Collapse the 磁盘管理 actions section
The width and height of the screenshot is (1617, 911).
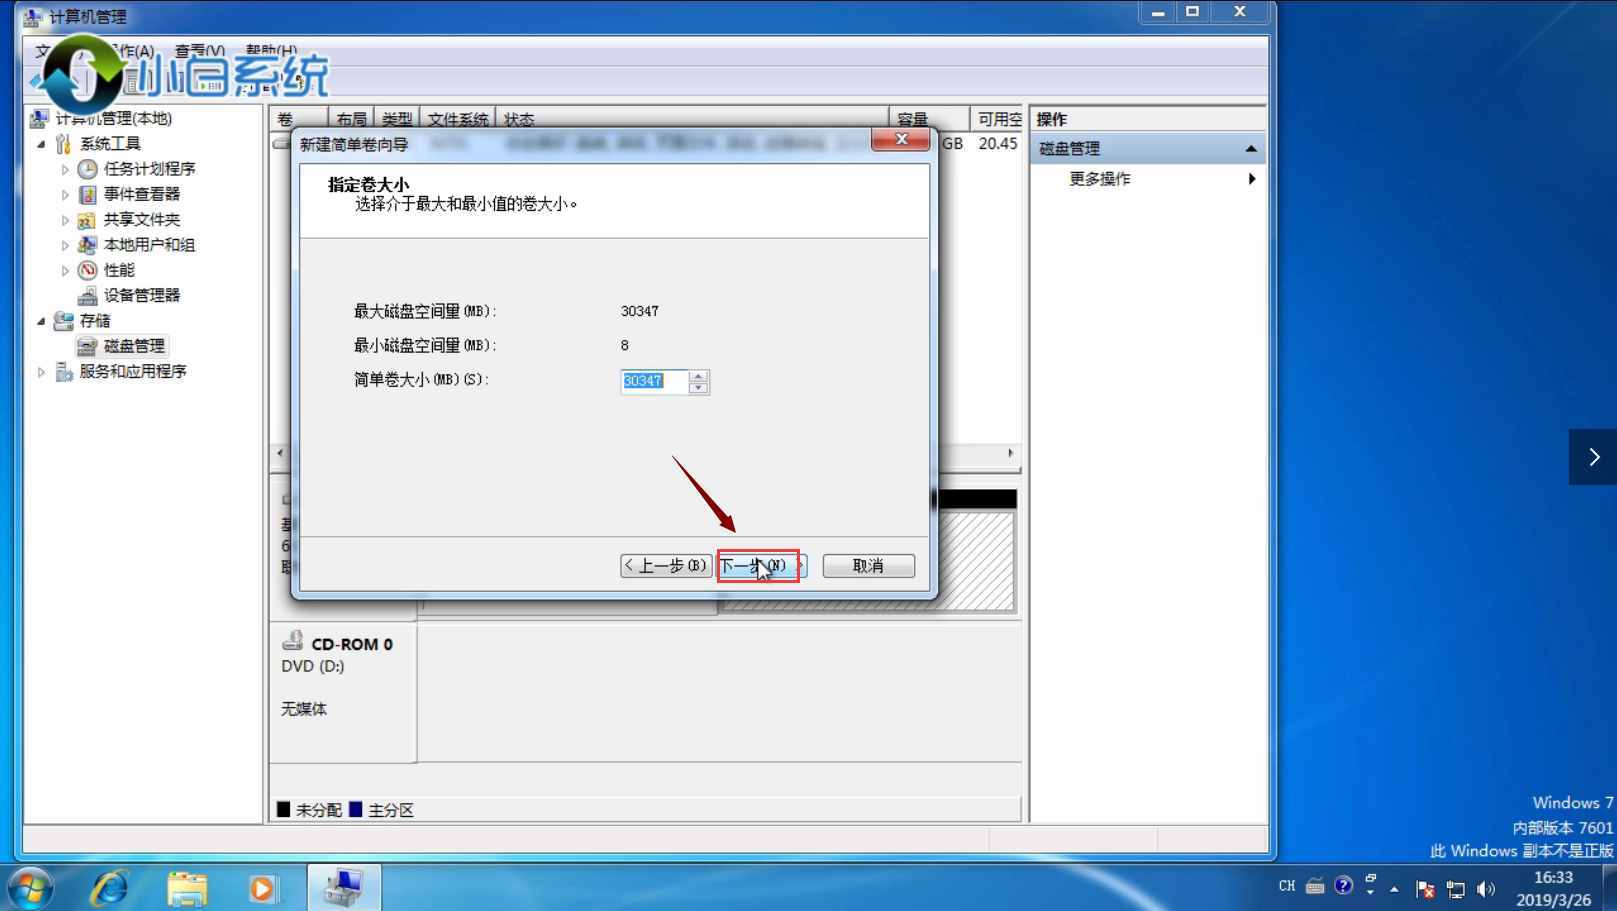click(1250, 149)
